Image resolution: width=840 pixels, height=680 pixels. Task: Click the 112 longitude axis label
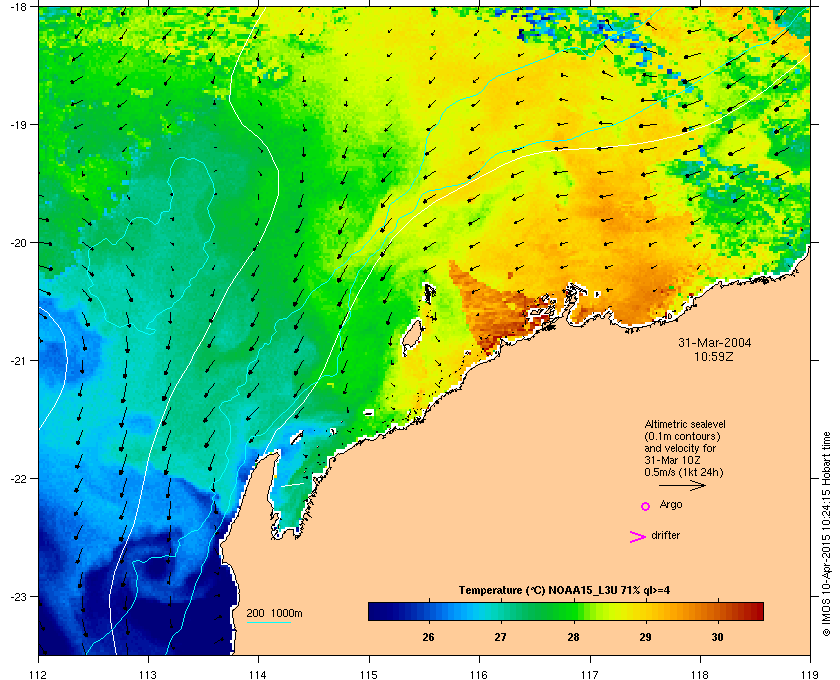click(x=39, y=675)
